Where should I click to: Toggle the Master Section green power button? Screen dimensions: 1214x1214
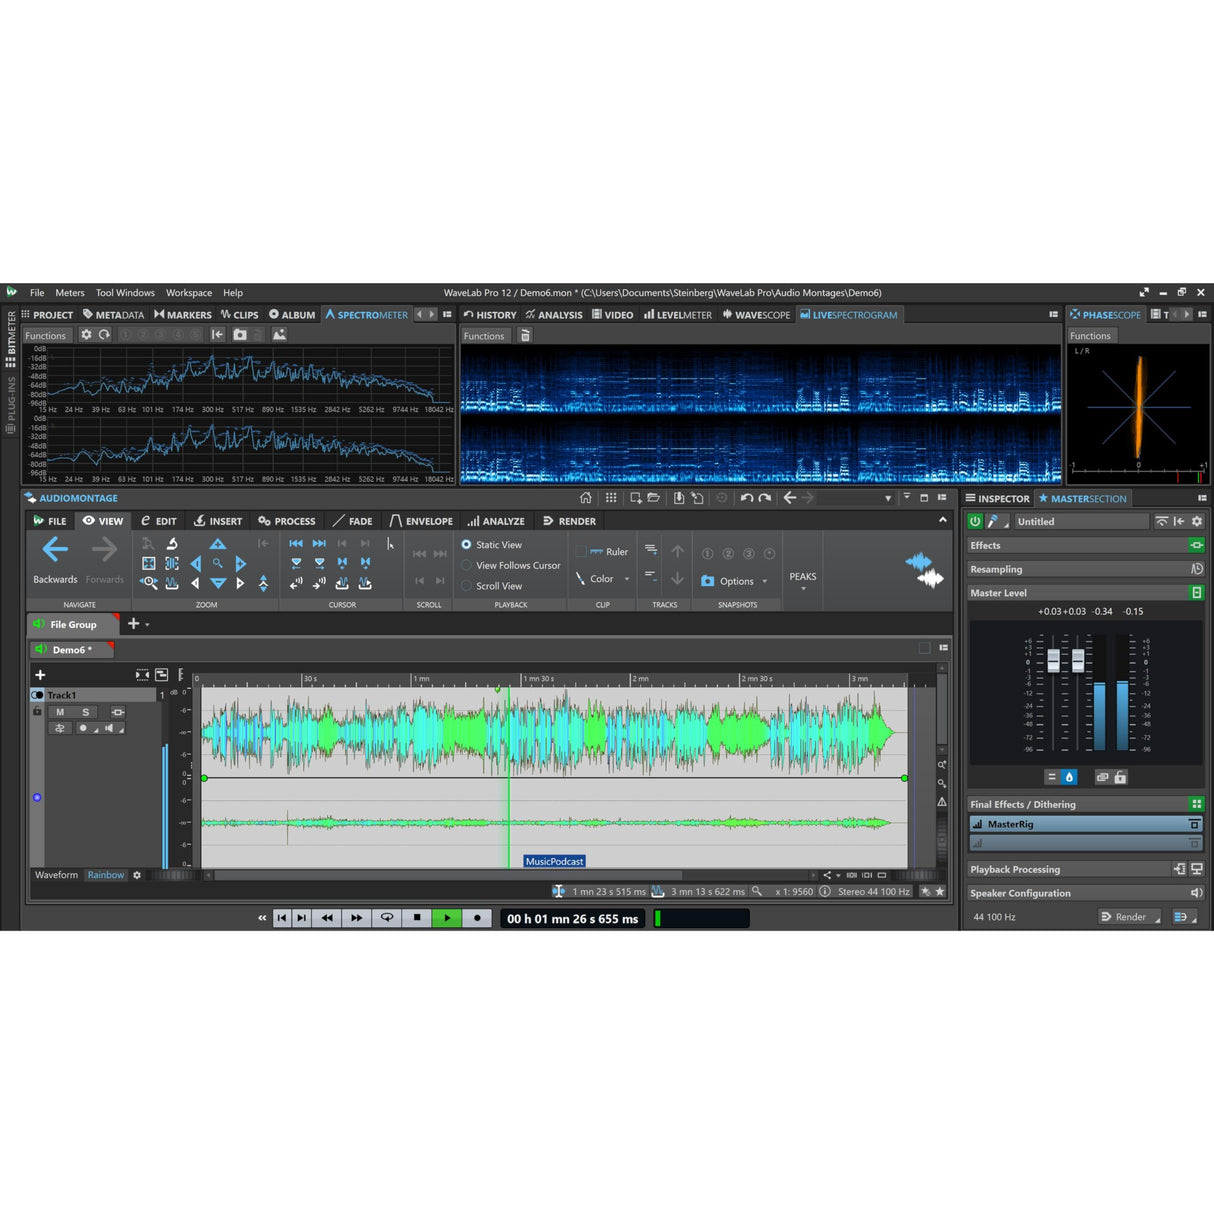975,522
